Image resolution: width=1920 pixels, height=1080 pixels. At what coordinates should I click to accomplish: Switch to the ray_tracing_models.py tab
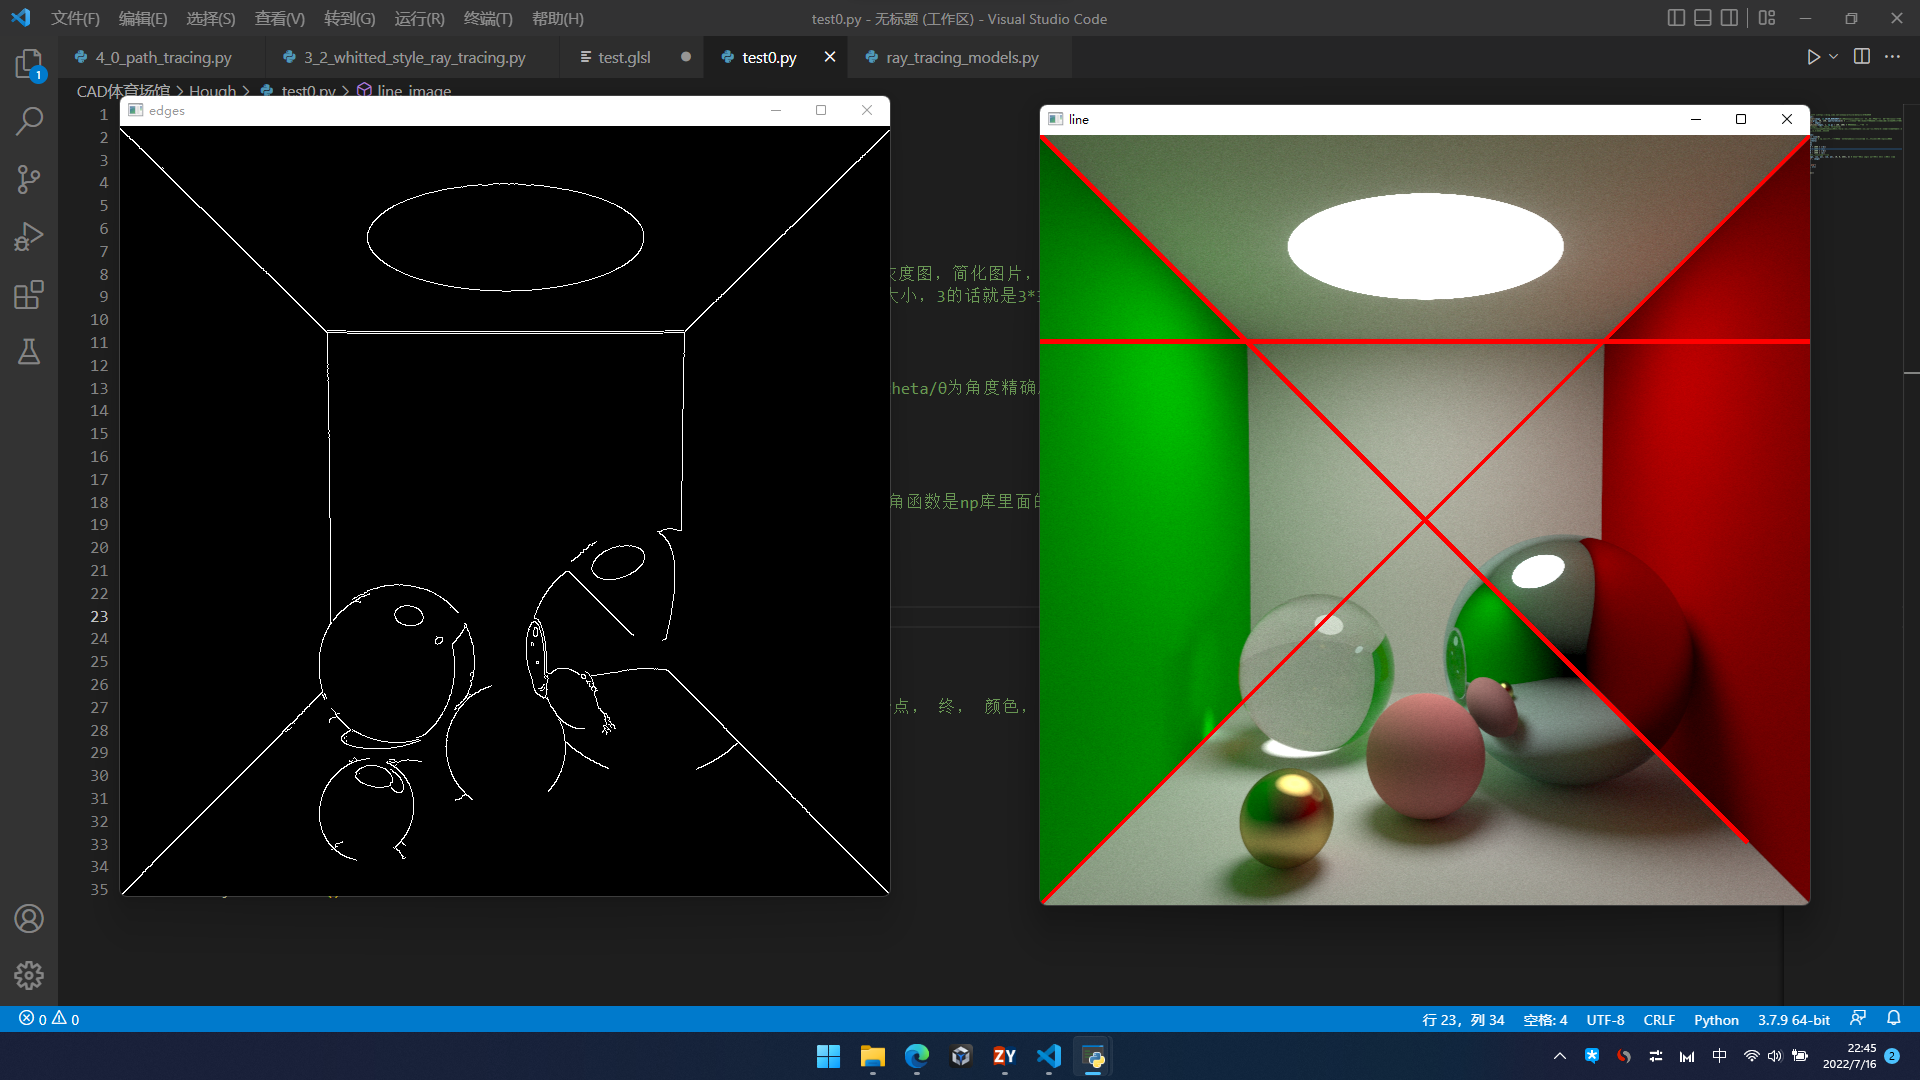pyautogui.click(x=961, y=58)
